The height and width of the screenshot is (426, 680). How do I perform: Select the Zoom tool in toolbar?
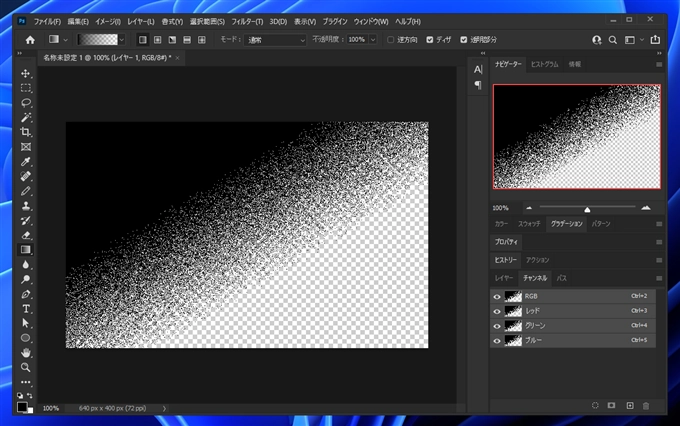click(26, 368)
